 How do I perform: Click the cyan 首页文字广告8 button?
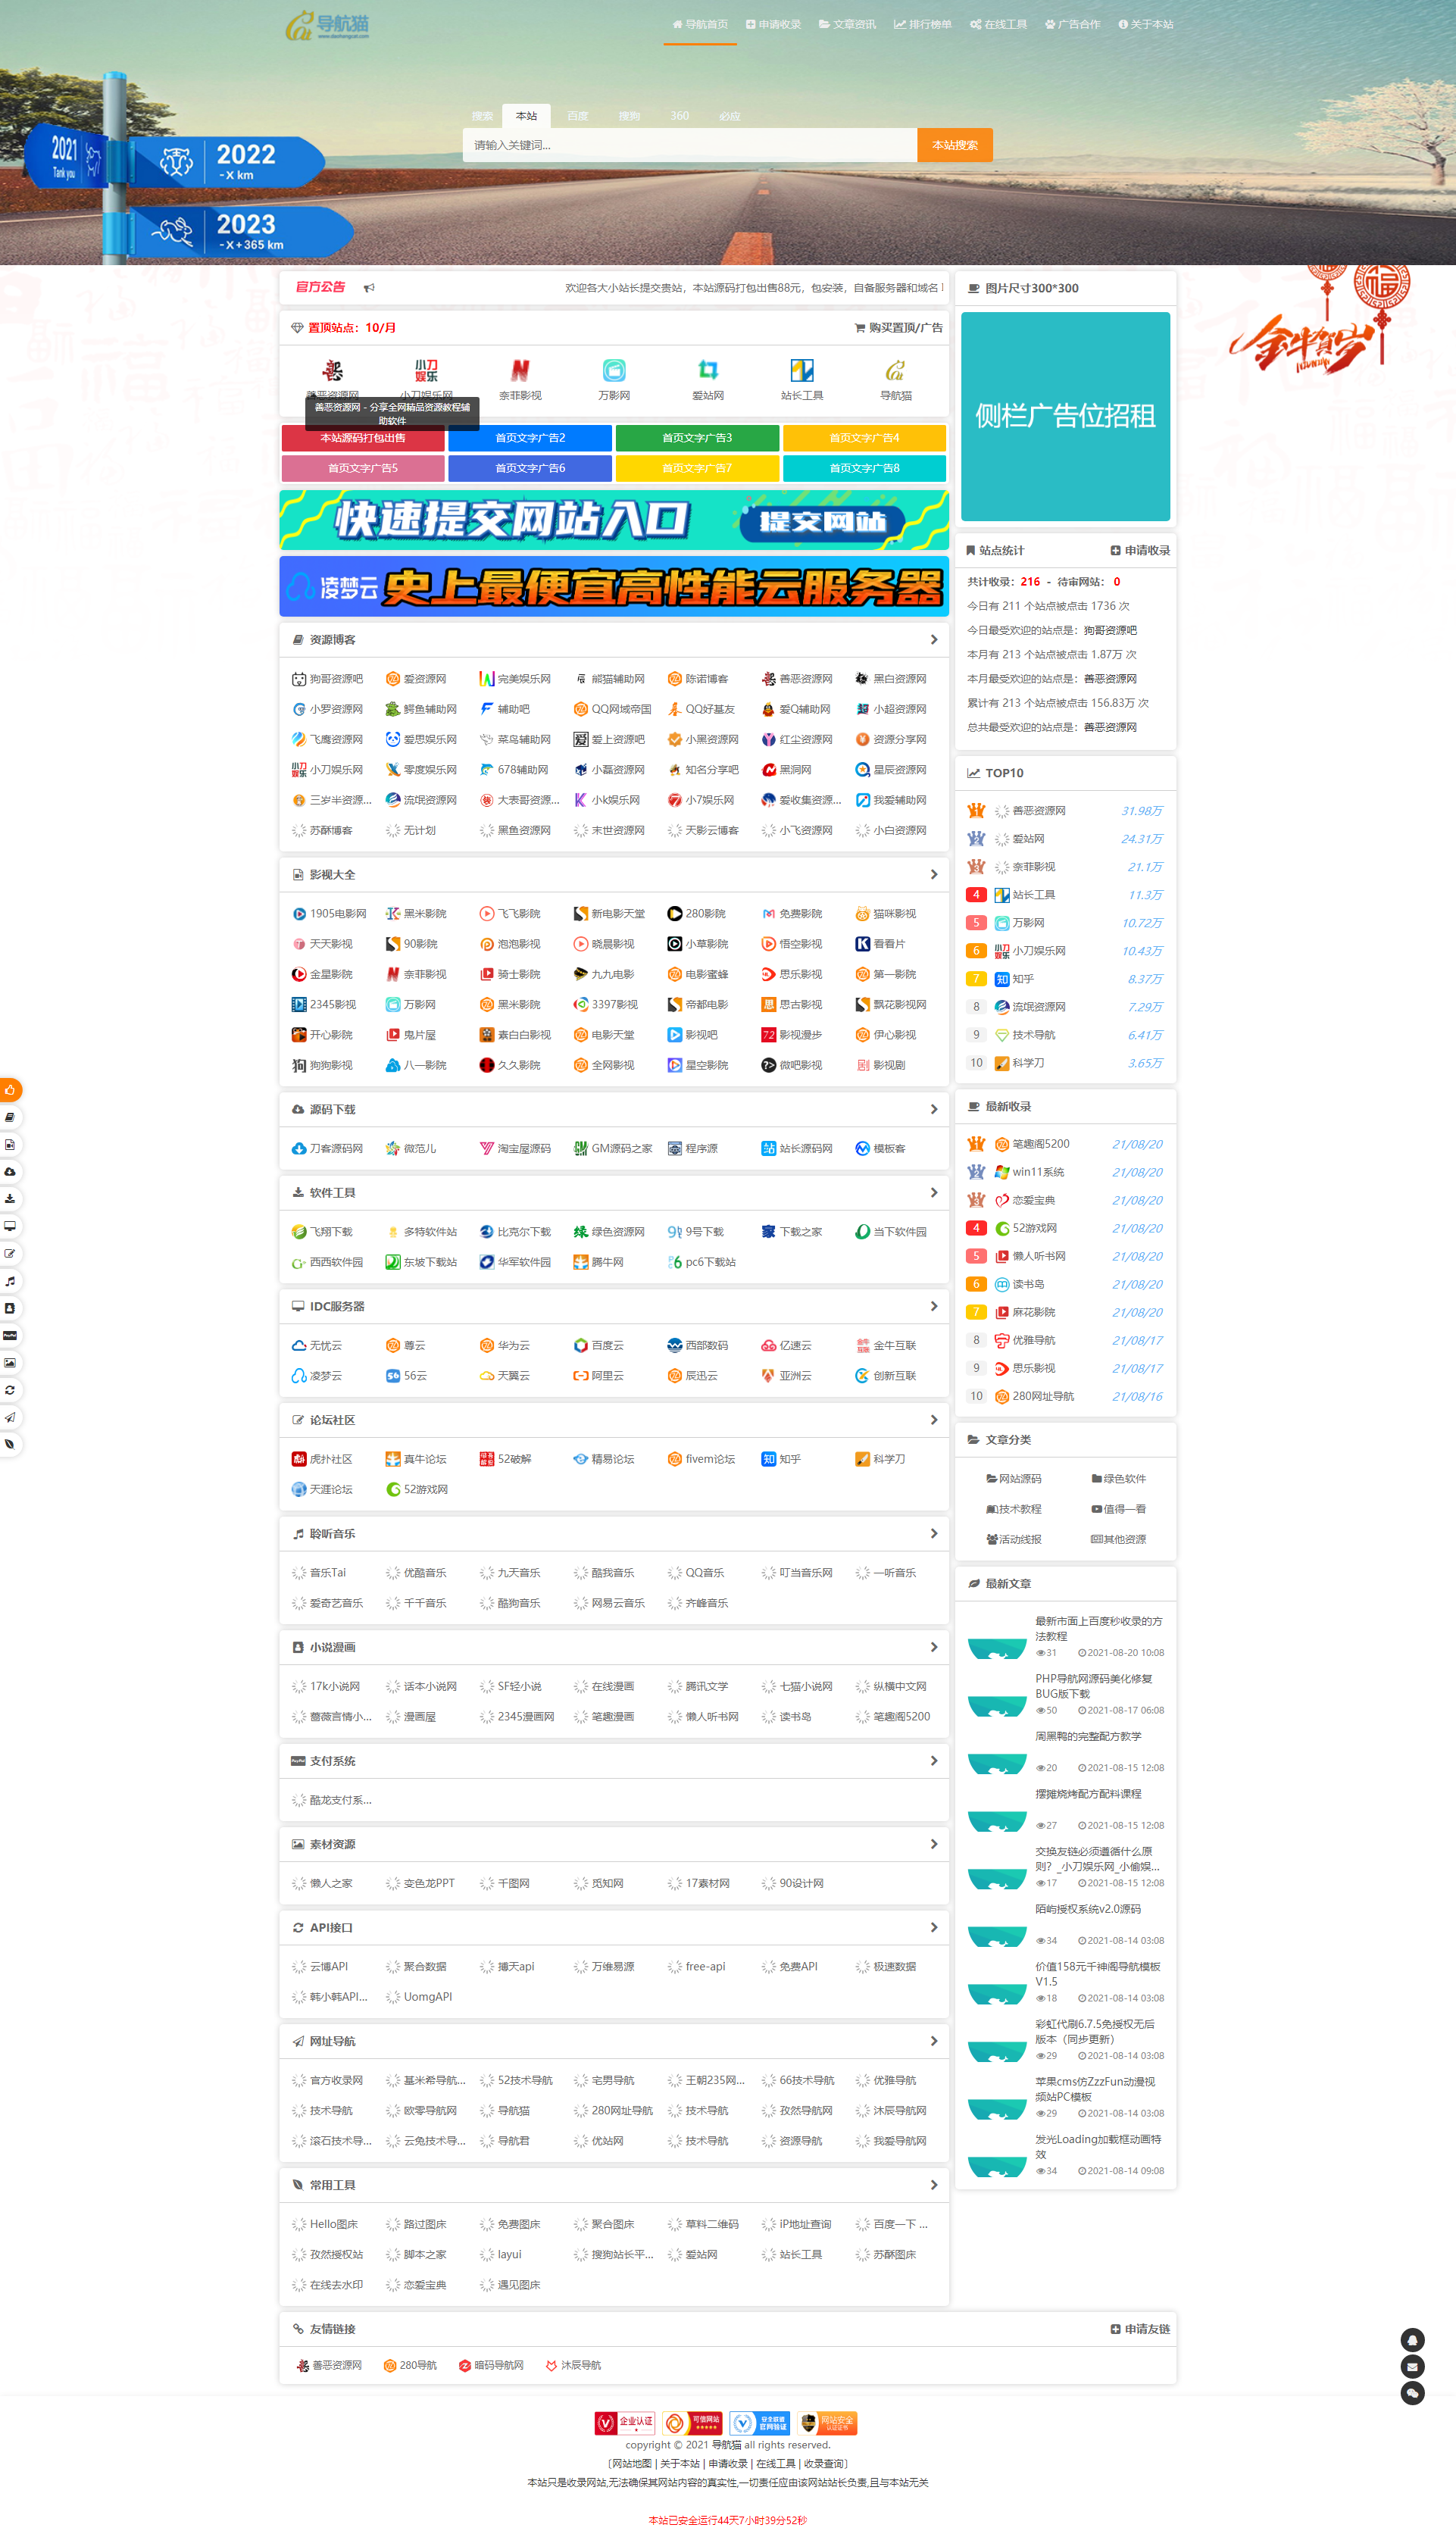pos(864,469)
